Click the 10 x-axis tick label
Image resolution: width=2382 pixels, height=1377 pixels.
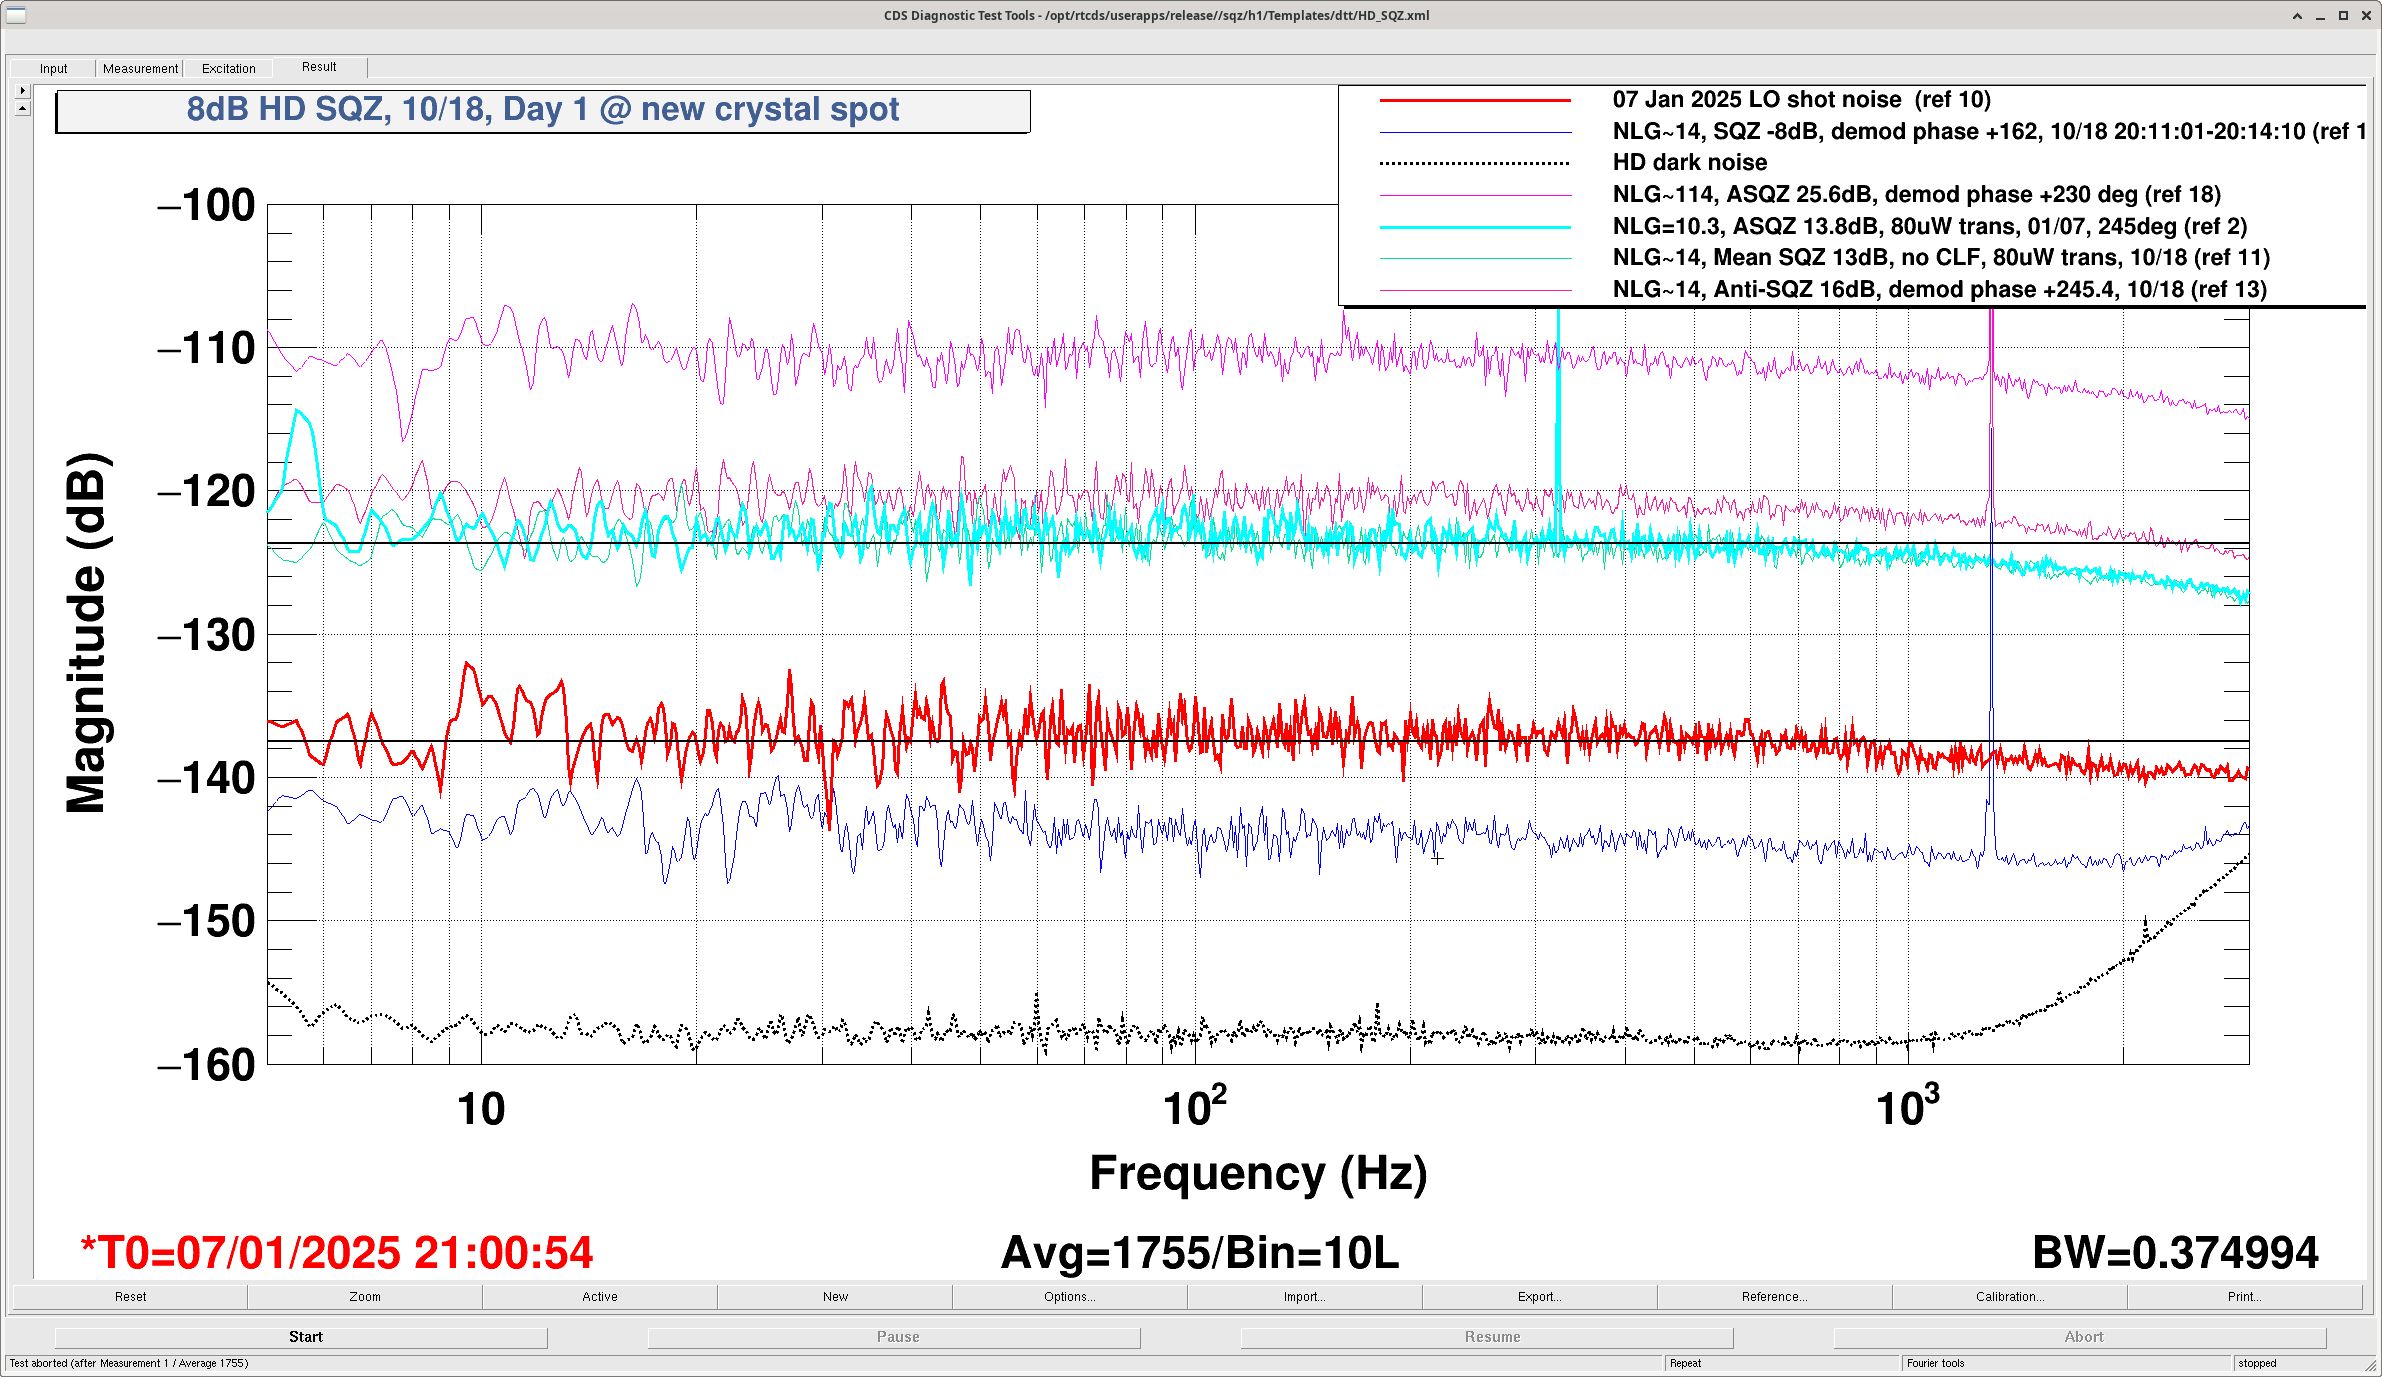[x=481, y=1110]
